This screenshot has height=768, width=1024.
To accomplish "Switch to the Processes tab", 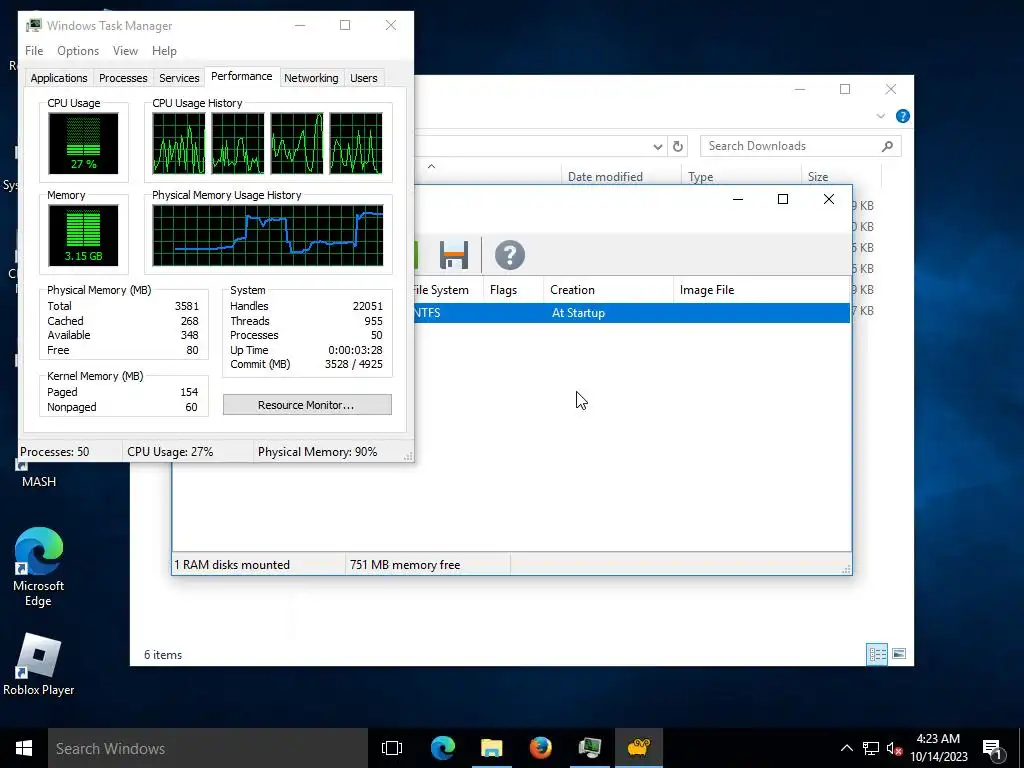I will [x=123, y=78].
